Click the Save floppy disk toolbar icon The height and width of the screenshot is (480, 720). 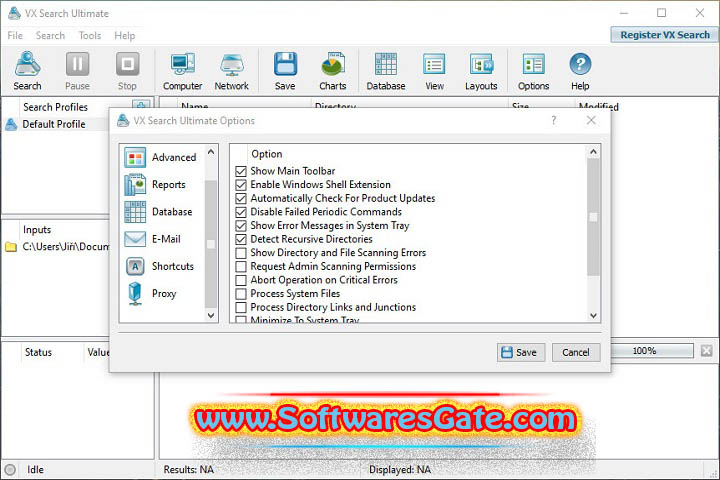285,70
